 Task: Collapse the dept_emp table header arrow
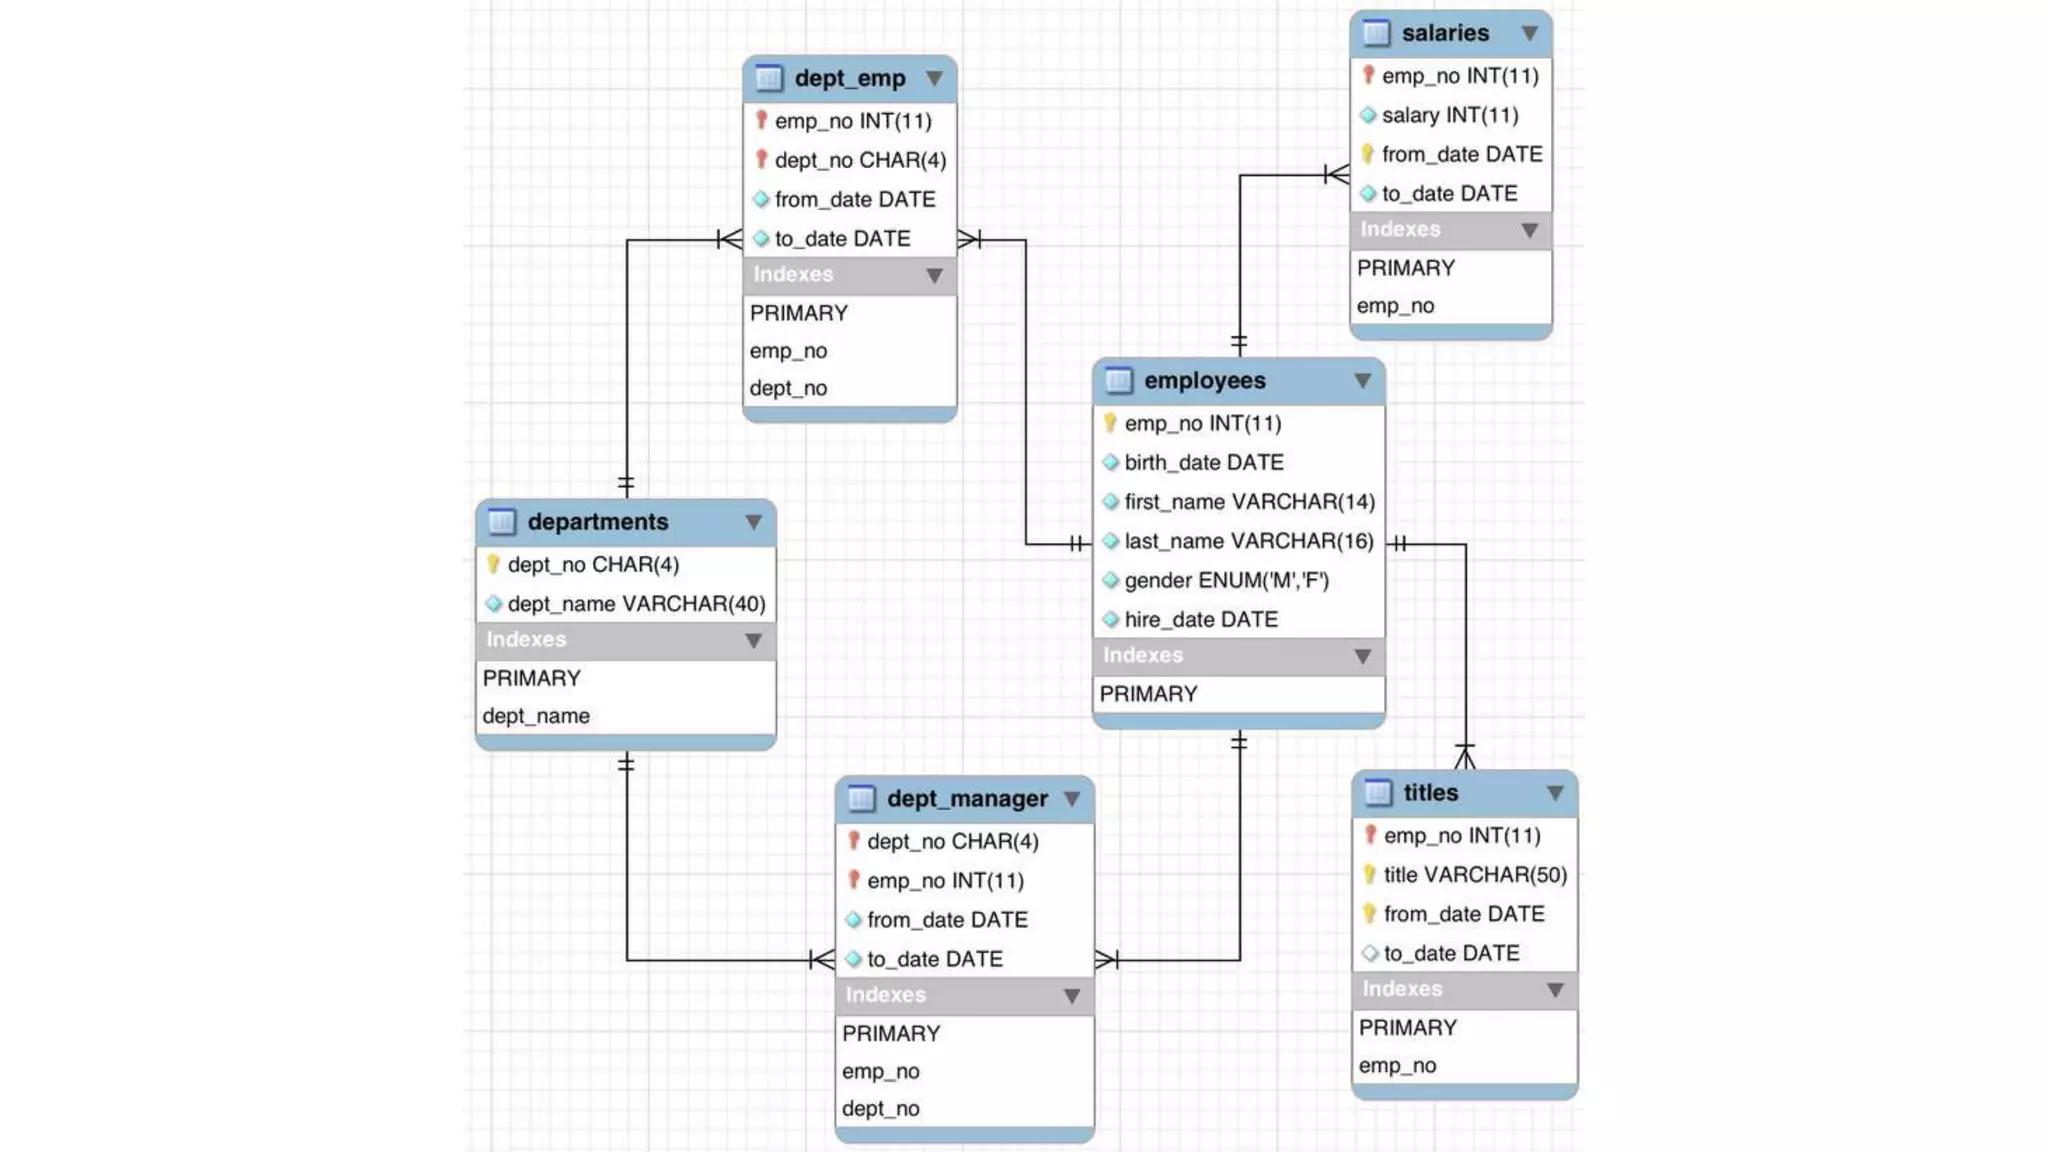(x=934, y=78)
